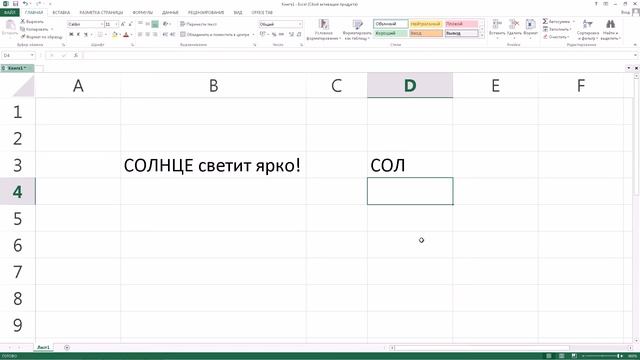640x360 pixels.
Task: Click Copy (Копировать) in clipboard group
Action: point(34,29)
